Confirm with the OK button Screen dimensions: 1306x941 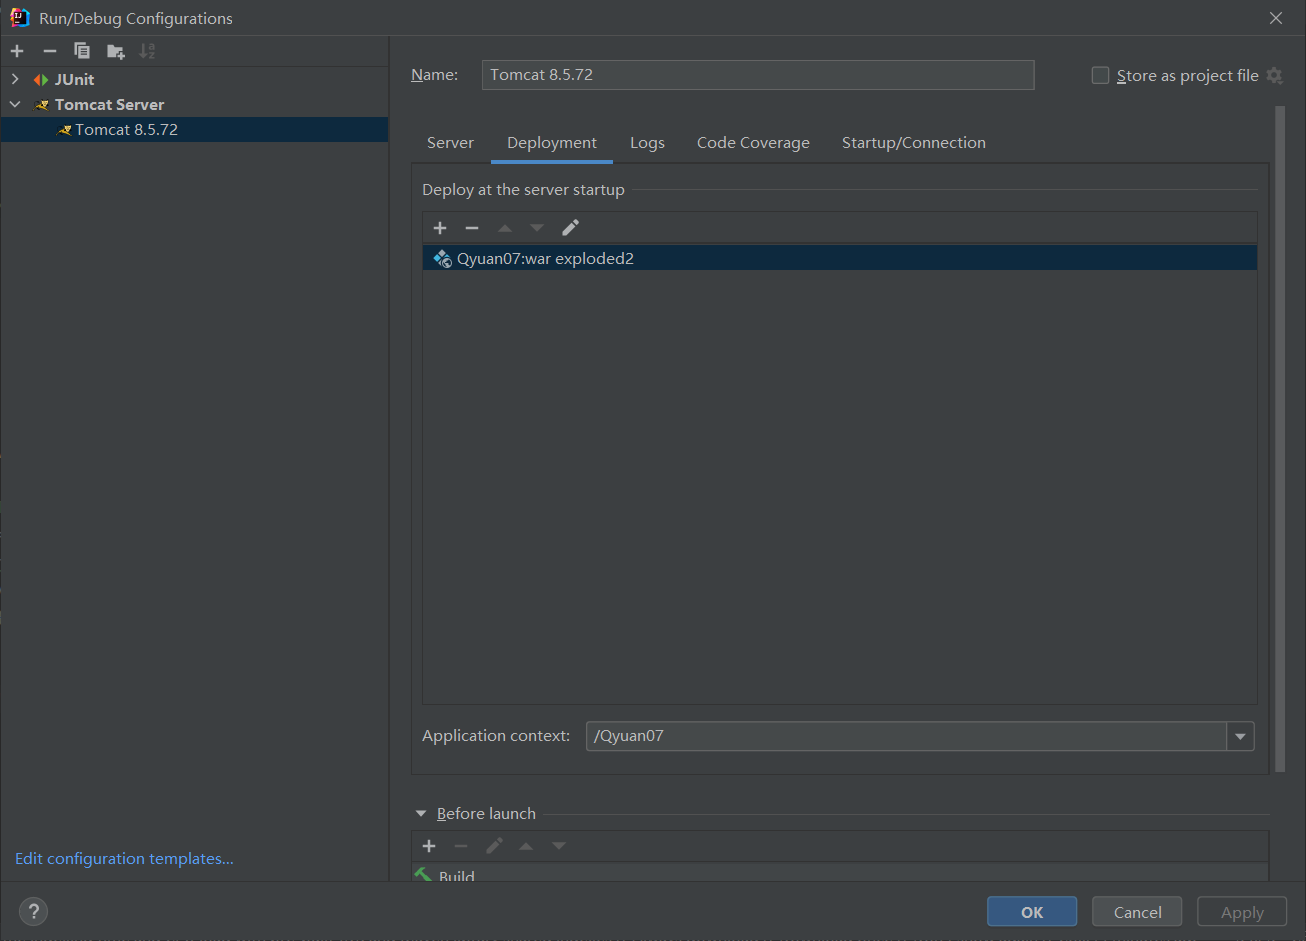pyautogui.click(x=1032, y=912)
